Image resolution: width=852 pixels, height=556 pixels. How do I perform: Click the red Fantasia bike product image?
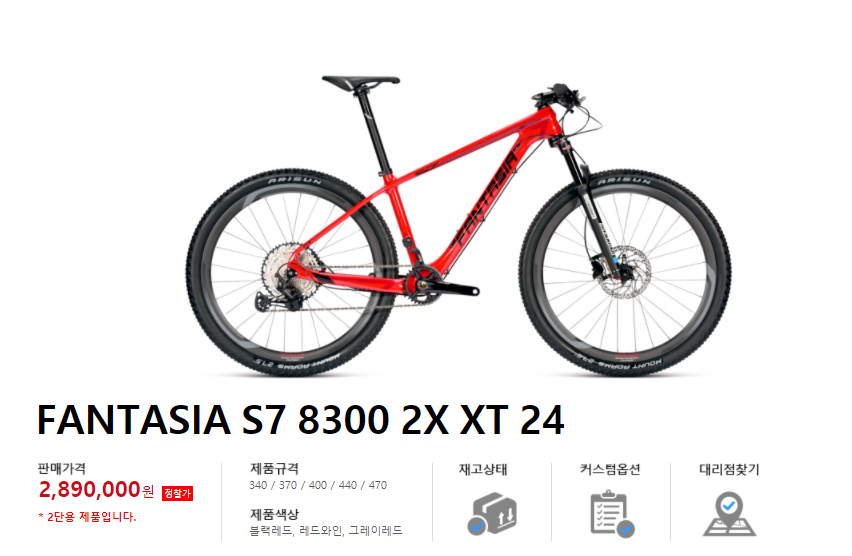(459, 226)
